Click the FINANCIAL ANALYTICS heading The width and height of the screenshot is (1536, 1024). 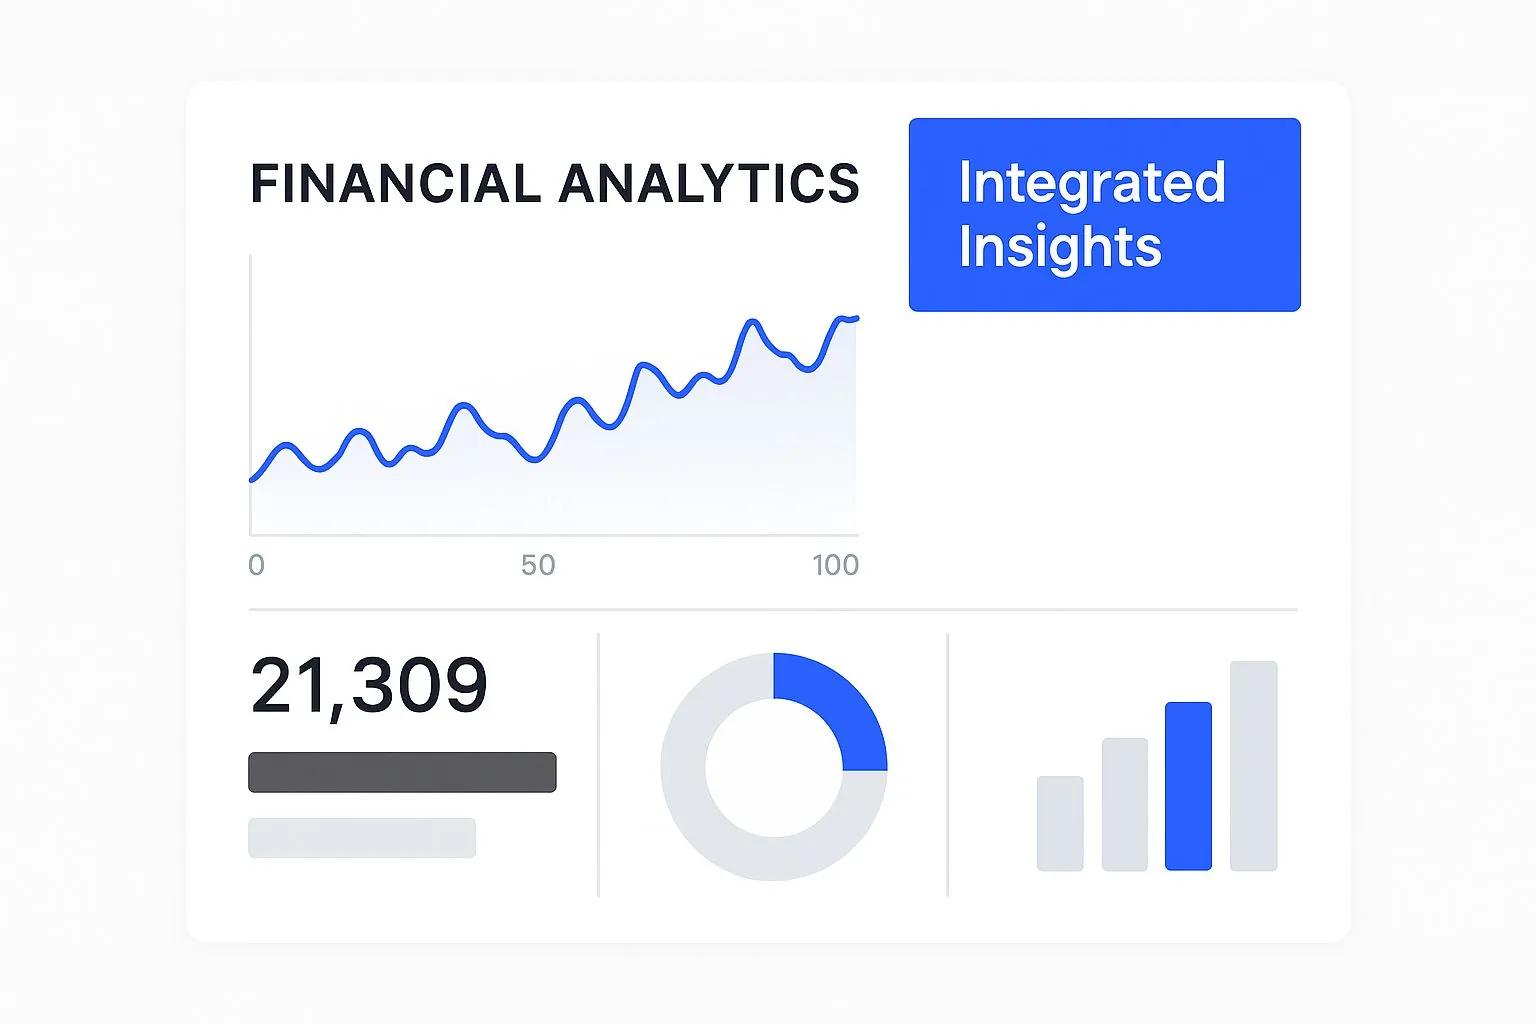(x=555, y=184)
